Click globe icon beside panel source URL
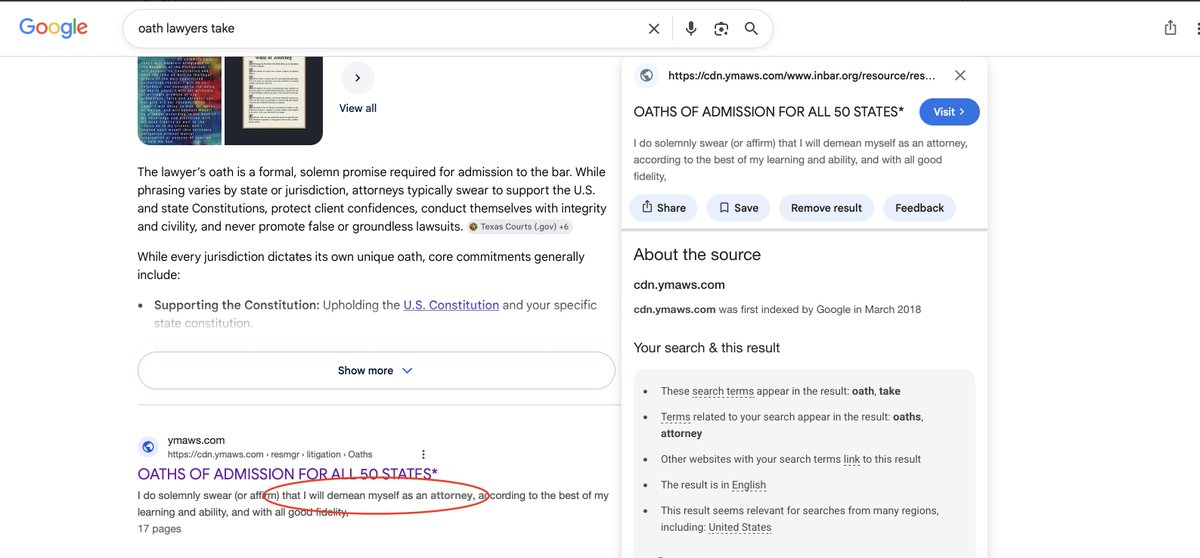 click(x=647, y=75)
